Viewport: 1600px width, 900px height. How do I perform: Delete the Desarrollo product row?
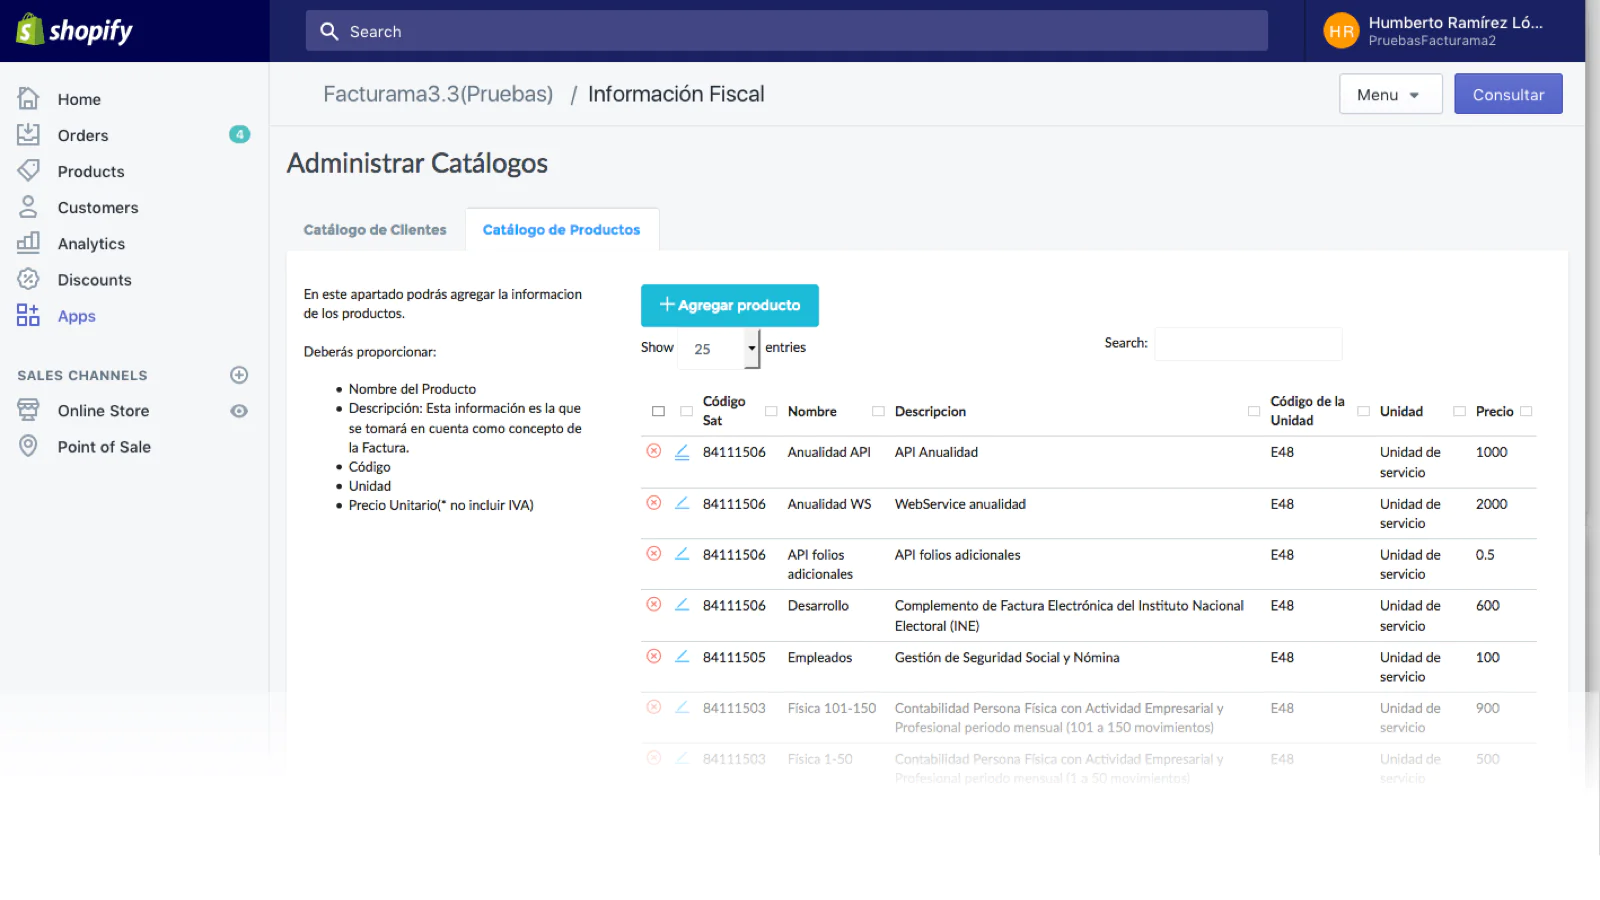point(654,605)
